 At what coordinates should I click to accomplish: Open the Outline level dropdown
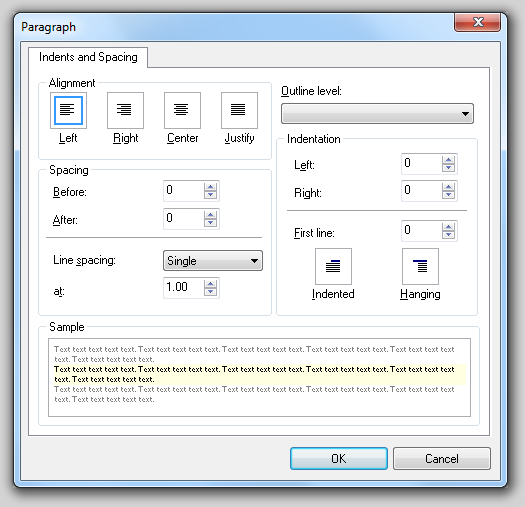point(377,114)
